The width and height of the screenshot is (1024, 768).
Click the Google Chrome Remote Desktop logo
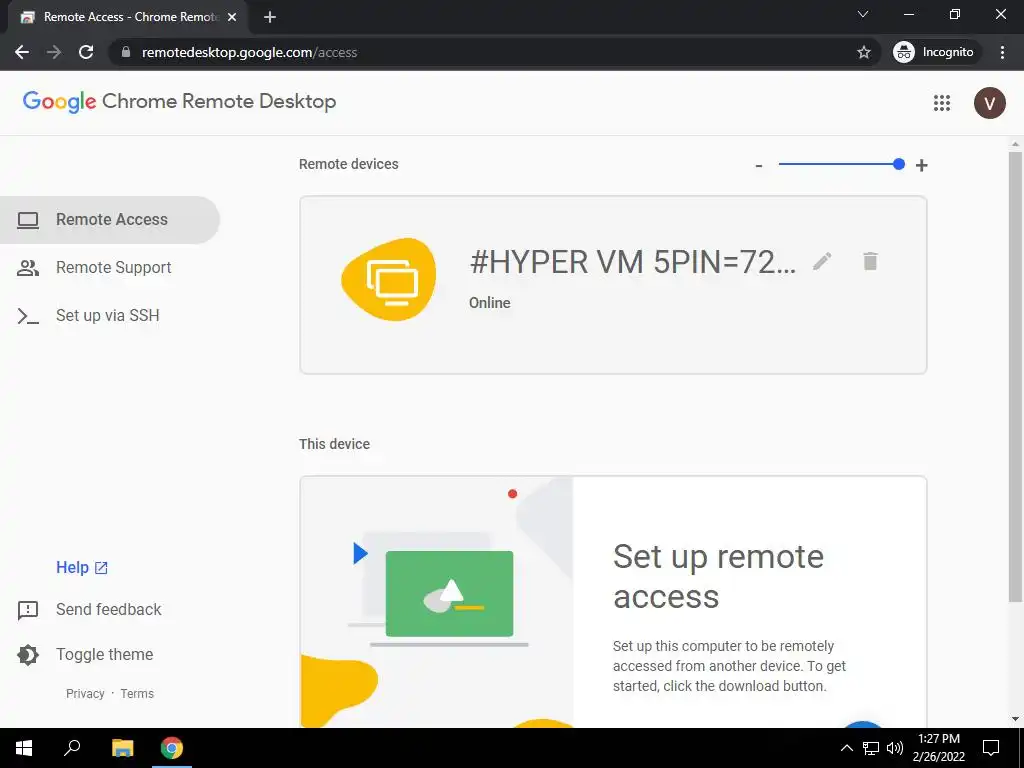coord(180,102)
